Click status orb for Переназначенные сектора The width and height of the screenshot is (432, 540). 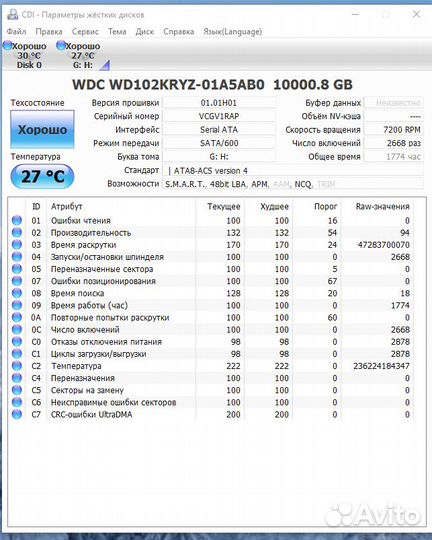17,269
